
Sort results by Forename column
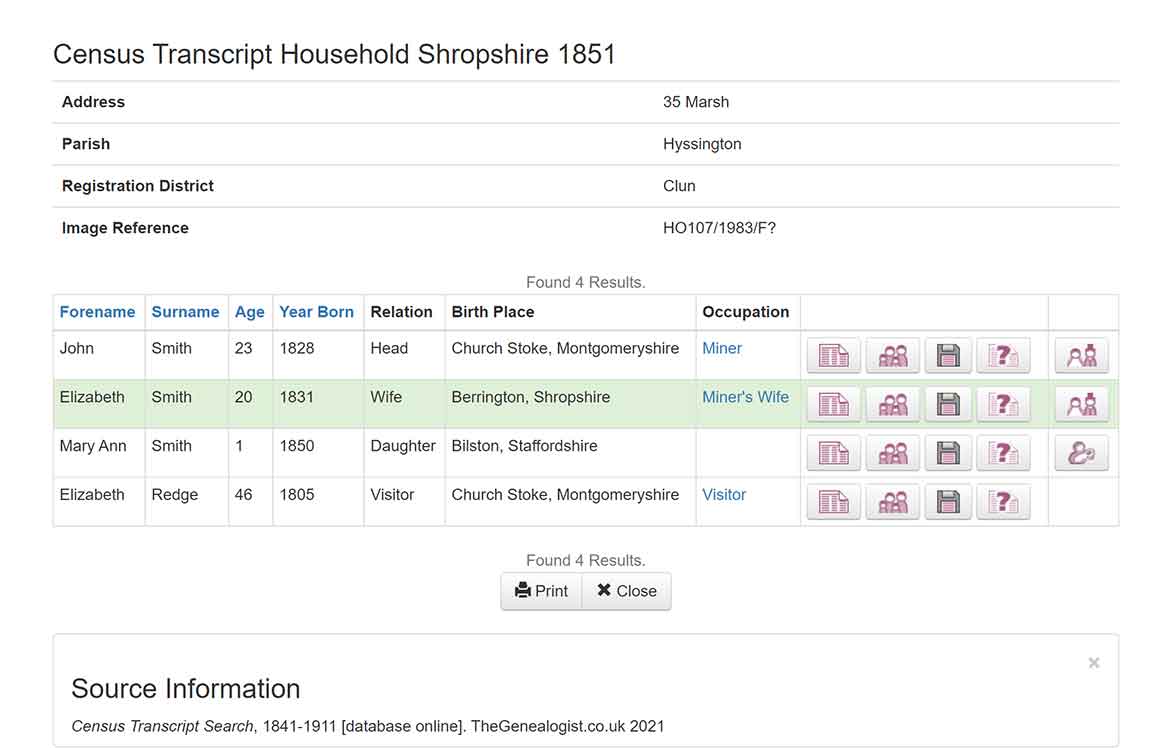pyautogui.click(x=97, y=312)
